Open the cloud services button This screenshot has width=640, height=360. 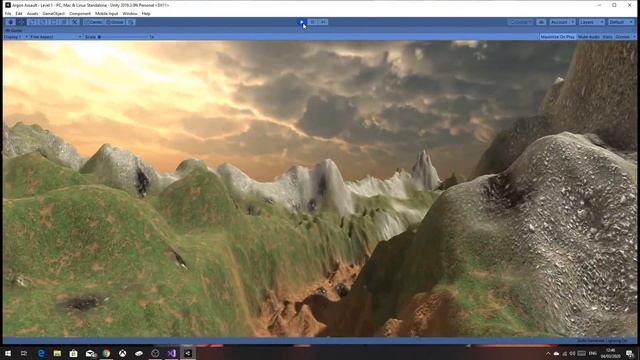pos(541,22)
